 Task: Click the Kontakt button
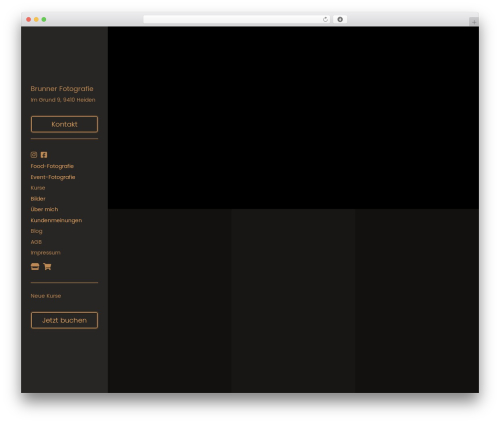(64, 124)
